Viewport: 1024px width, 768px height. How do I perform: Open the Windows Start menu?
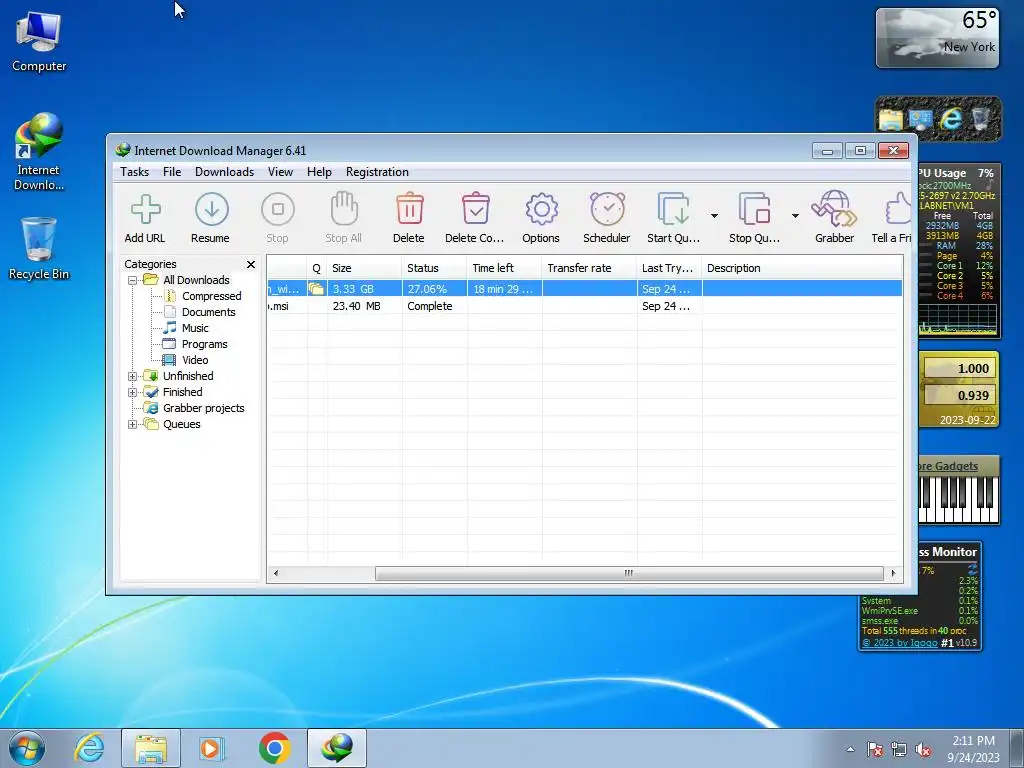[27, 748]
